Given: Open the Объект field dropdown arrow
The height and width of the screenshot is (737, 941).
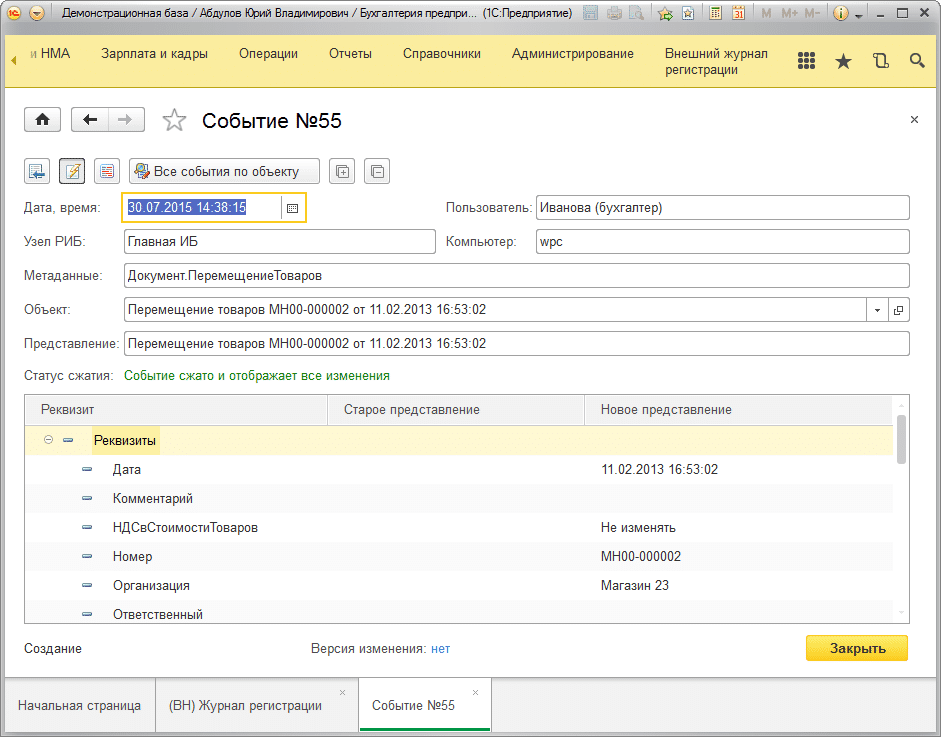Looking at the screenshot, I should click(x=877, y=310).
